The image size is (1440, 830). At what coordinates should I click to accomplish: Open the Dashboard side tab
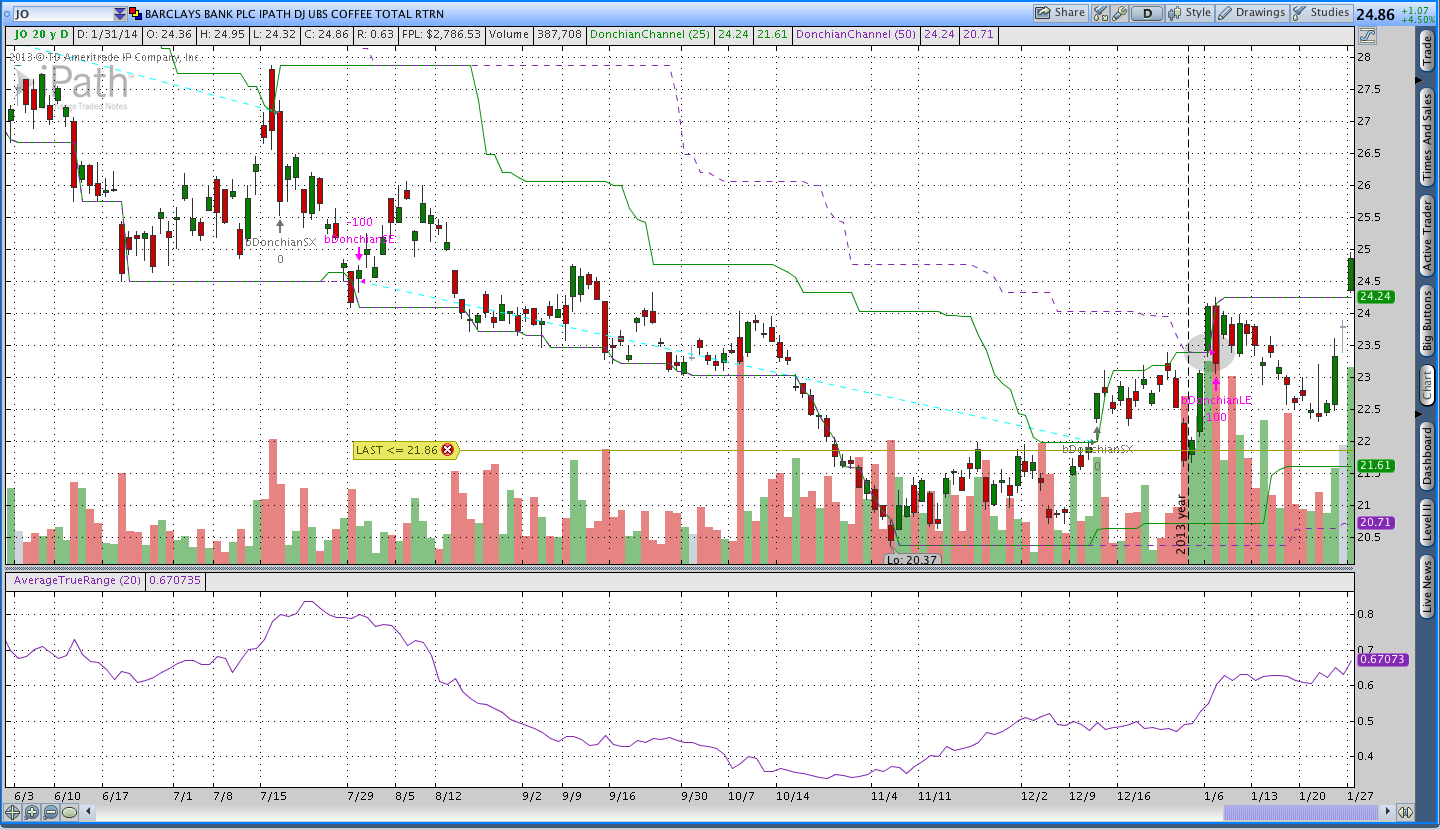click(1427, 456)
